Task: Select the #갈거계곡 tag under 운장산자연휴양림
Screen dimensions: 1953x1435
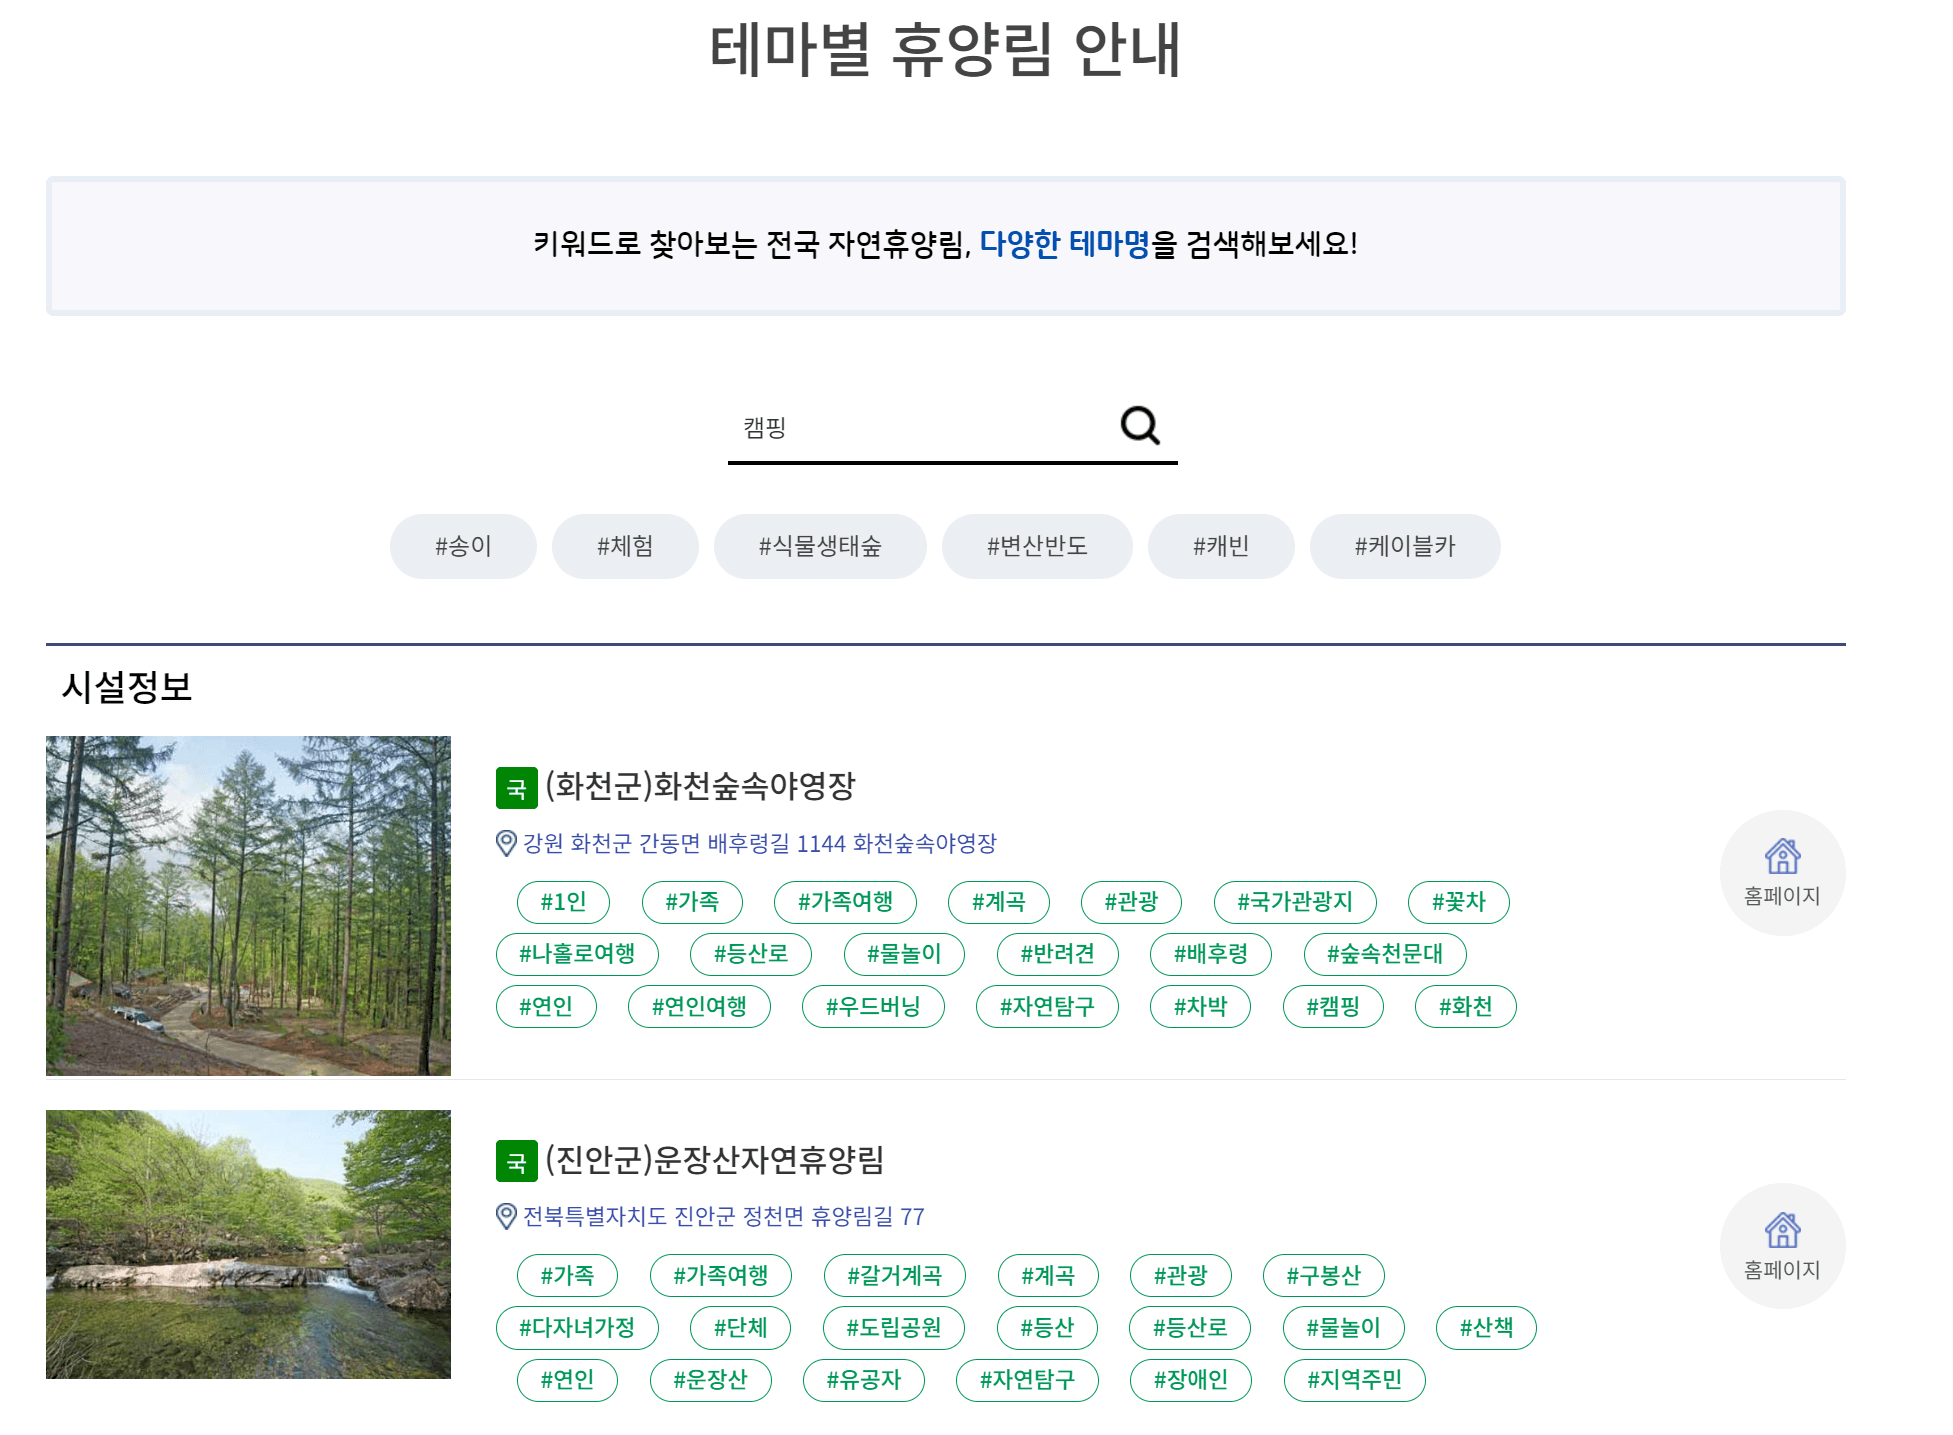Action: click(894, 1275)
